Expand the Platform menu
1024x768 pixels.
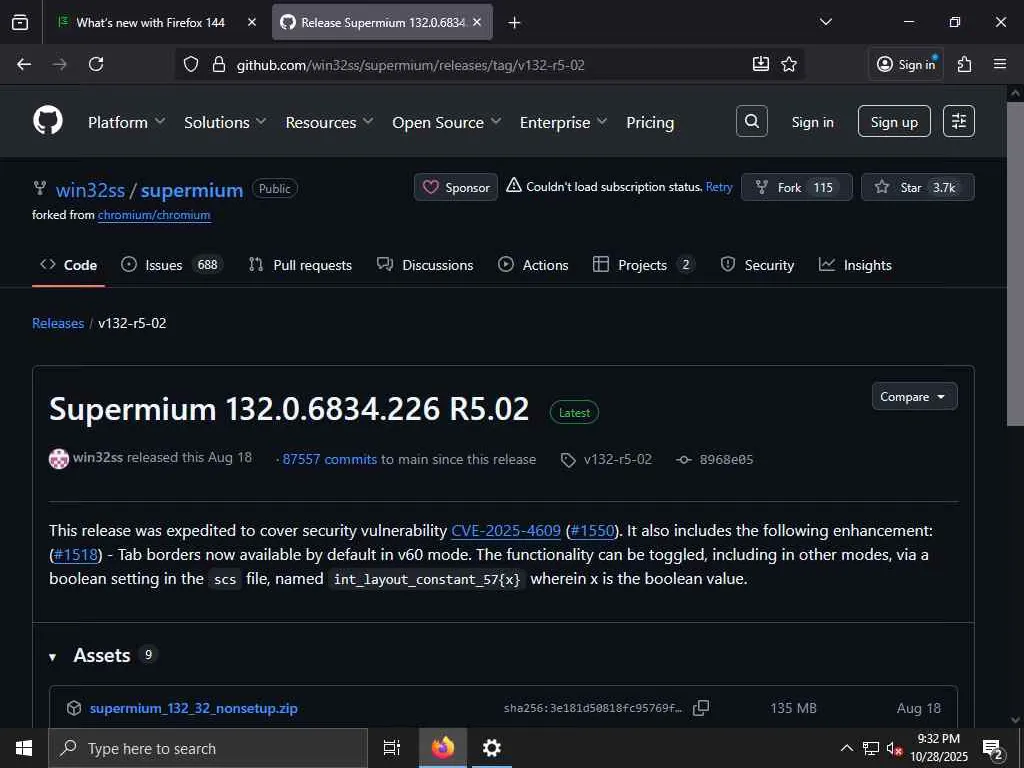click(x=127, y=122)
